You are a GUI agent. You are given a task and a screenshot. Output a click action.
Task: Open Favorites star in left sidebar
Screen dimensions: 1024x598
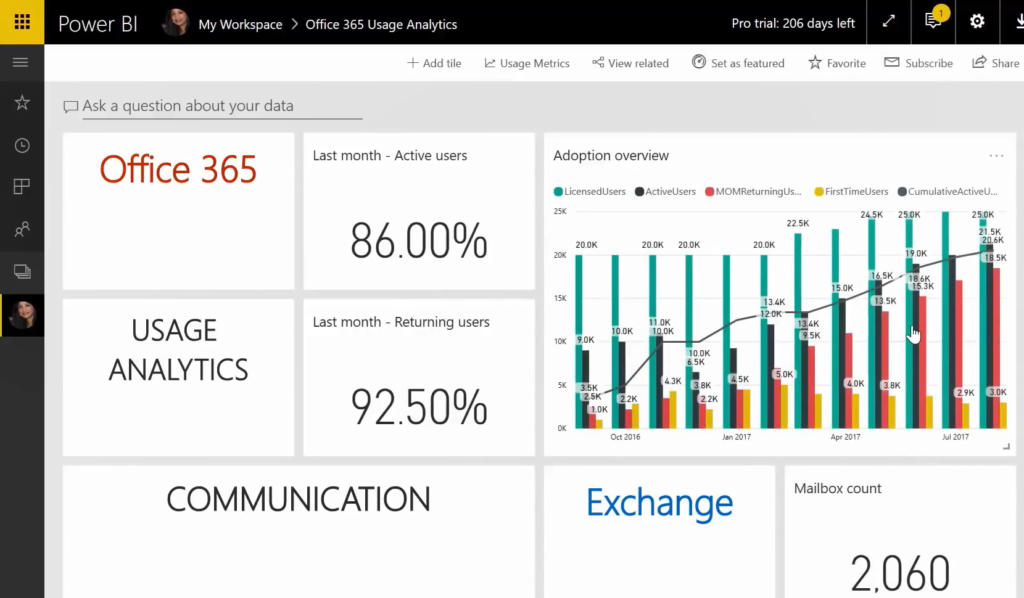click(x=22, y=102)
